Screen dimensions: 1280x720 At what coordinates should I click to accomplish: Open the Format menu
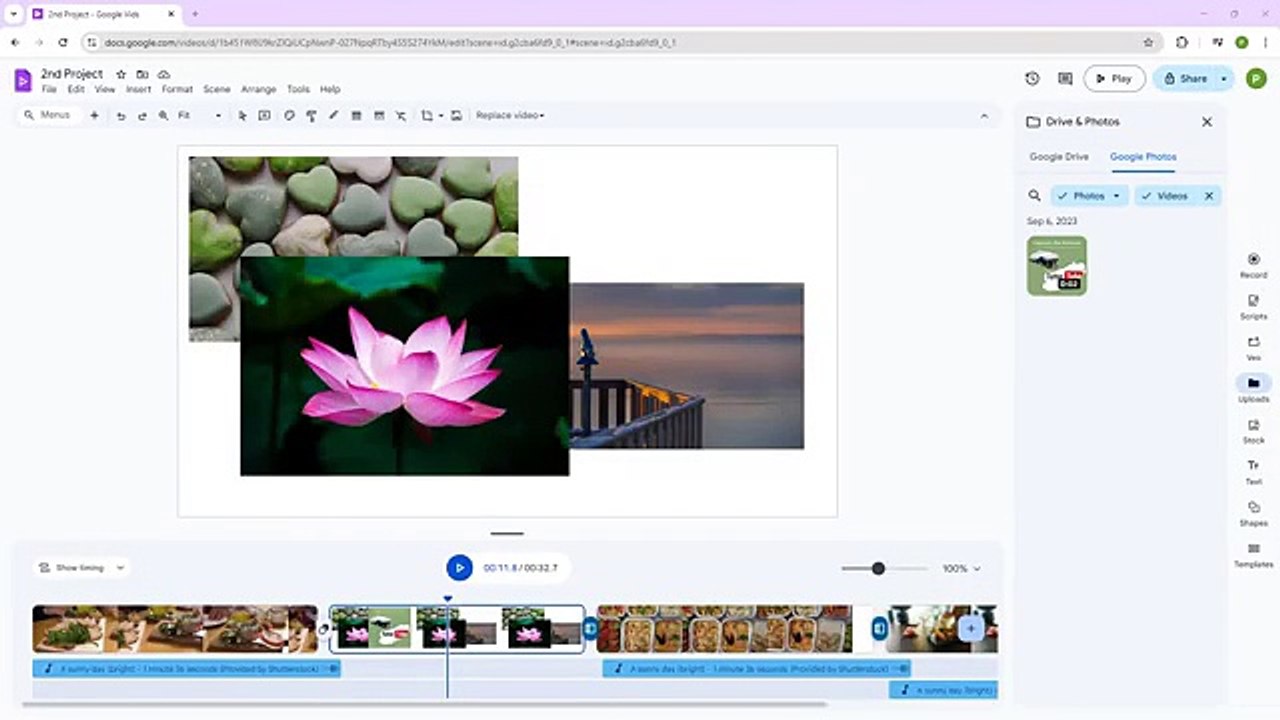coord(177,90)
